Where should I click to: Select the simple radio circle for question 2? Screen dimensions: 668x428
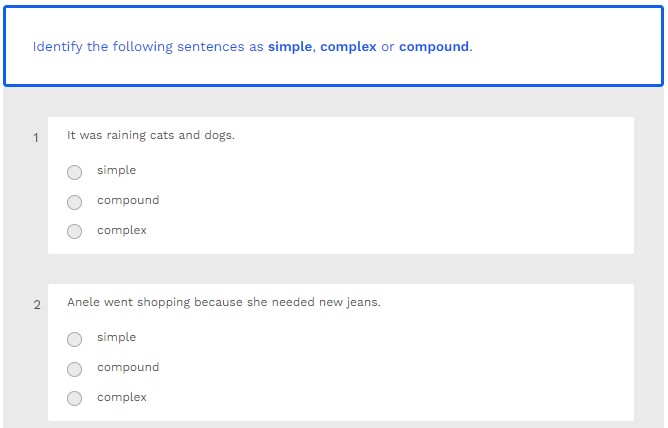click(x=75, y=339)
